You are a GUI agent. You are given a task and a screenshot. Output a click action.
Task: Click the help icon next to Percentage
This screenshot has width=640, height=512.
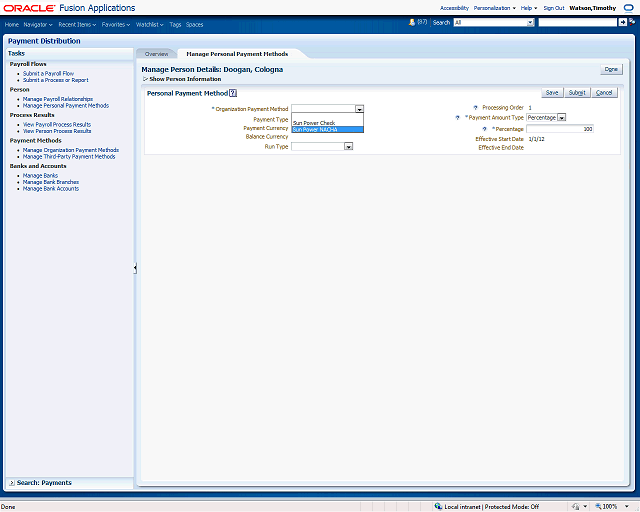click(484, 128)
